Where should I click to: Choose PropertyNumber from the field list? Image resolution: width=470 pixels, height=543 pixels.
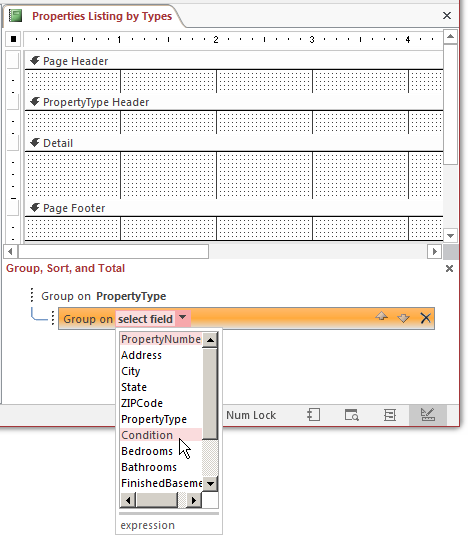pos(161,339)
